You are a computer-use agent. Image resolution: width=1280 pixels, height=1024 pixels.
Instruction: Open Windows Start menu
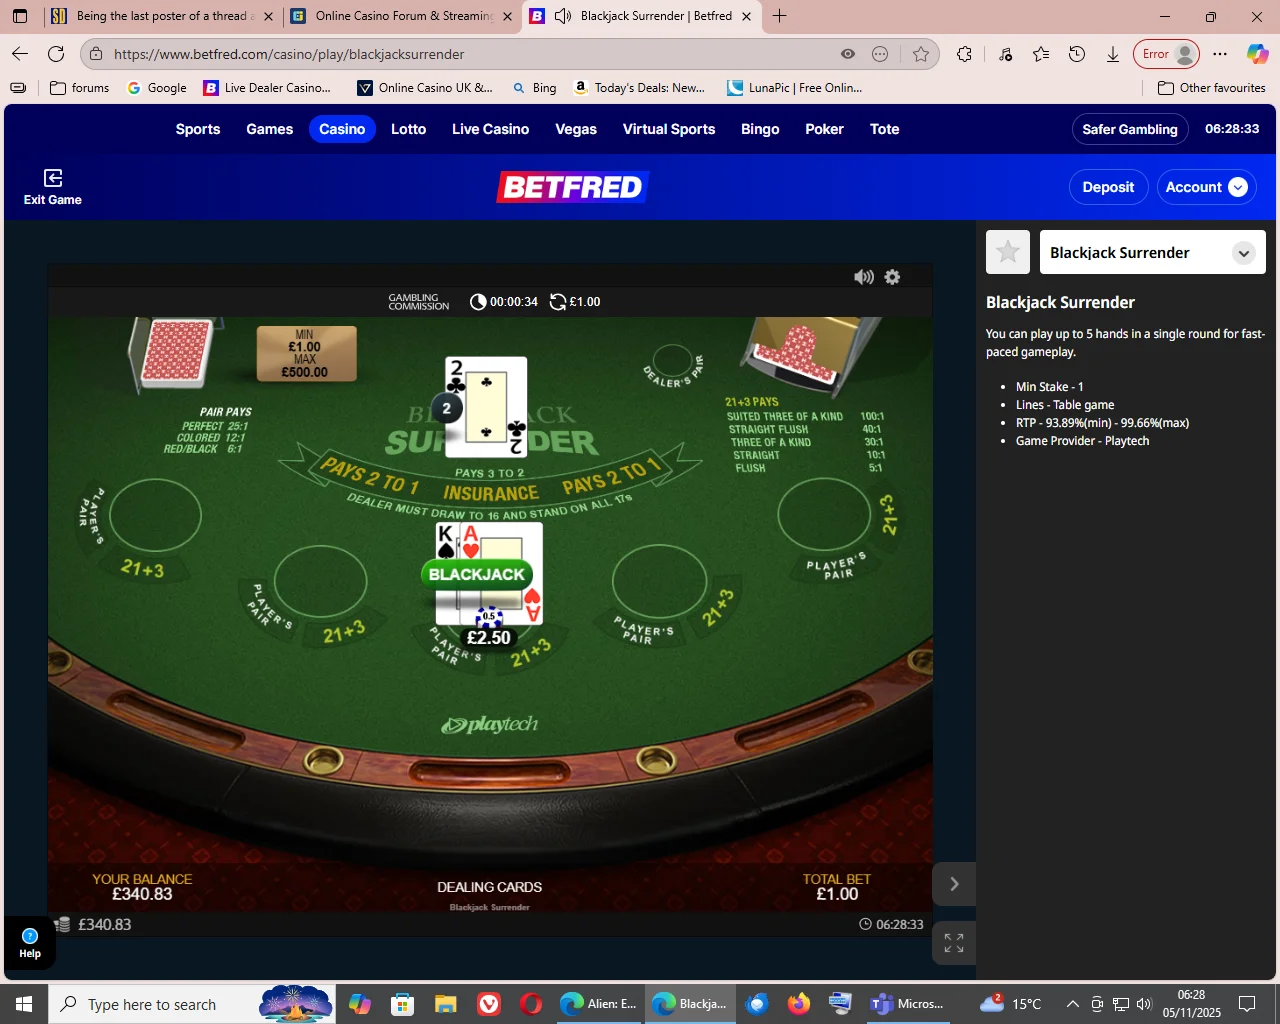[x=24, y=1004]
